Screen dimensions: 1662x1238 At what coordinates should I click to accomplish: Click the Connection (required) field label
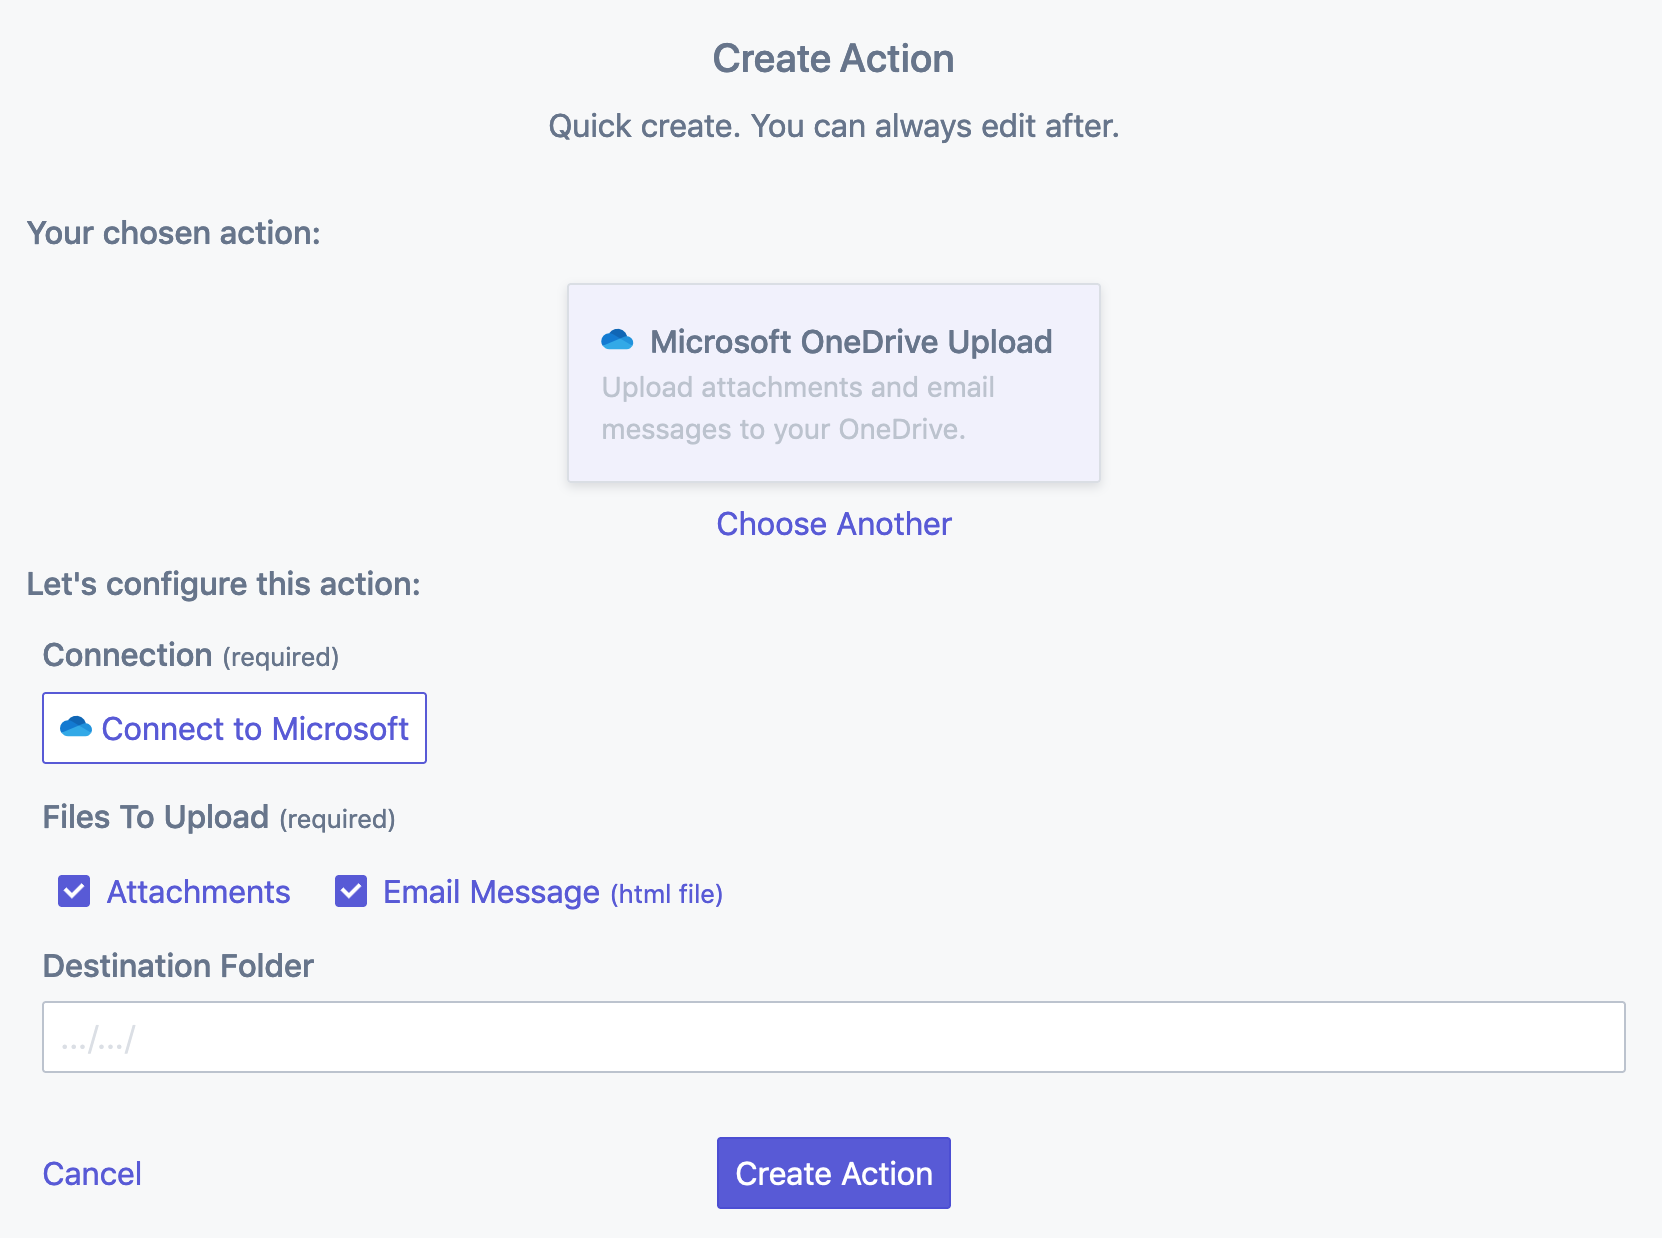pos(191,656)
